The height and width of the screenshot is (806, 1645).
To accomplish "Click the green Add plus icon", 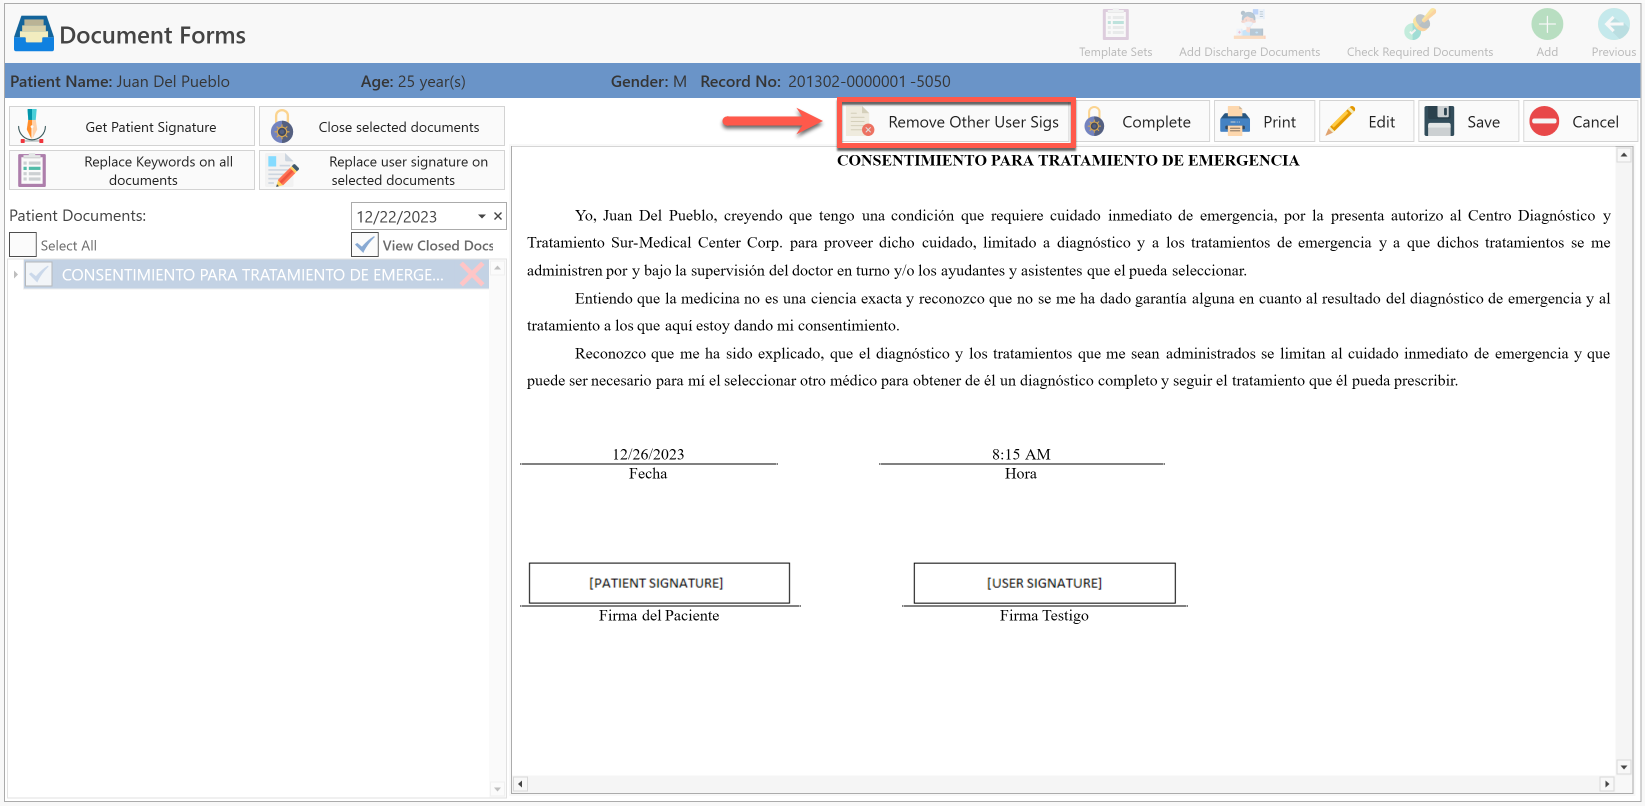I will pos(1547,24).
